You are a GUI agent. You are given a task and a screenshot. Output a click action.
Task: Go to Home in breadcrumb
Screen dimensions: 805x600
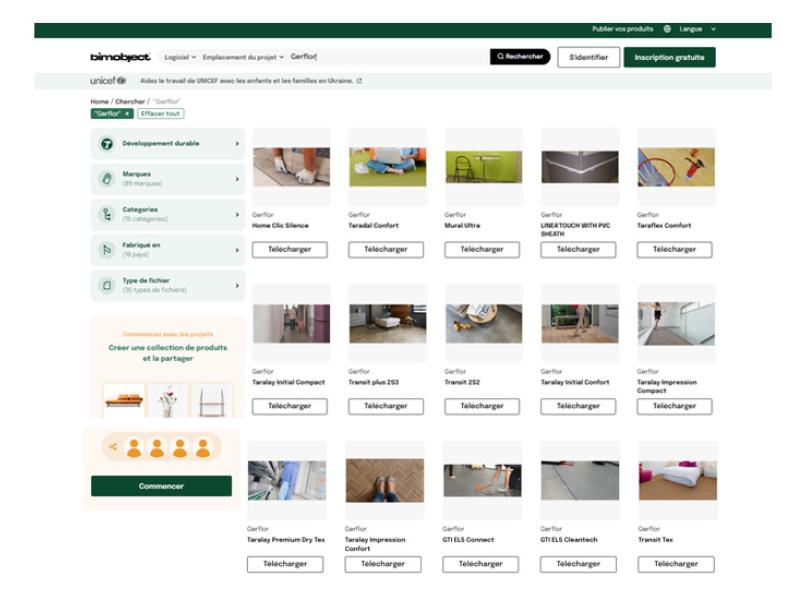[x=99, y=102]
